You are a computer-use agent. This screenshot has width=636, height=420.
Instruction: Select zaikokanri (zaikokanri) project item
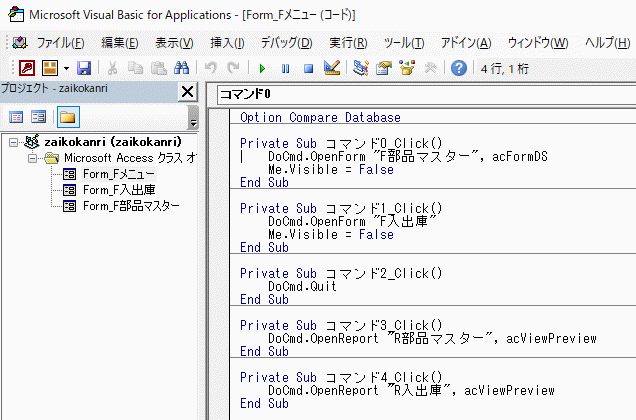point(113,142)
